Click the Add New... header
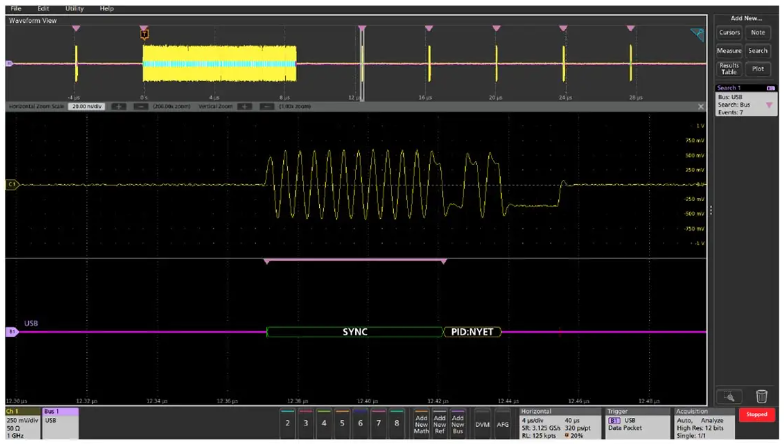Viewport: 784px width, 444px height. [x=746, y=18]
